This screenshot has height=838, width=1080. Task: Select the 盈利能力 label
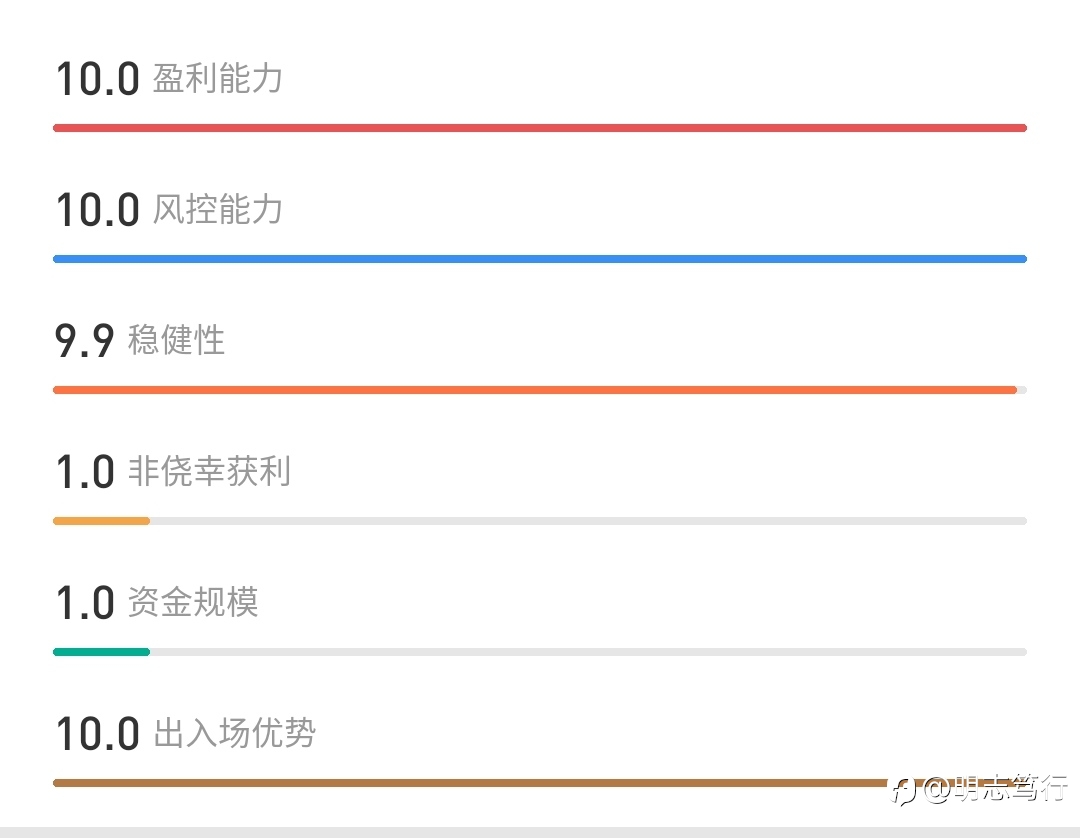coord(218,78)
